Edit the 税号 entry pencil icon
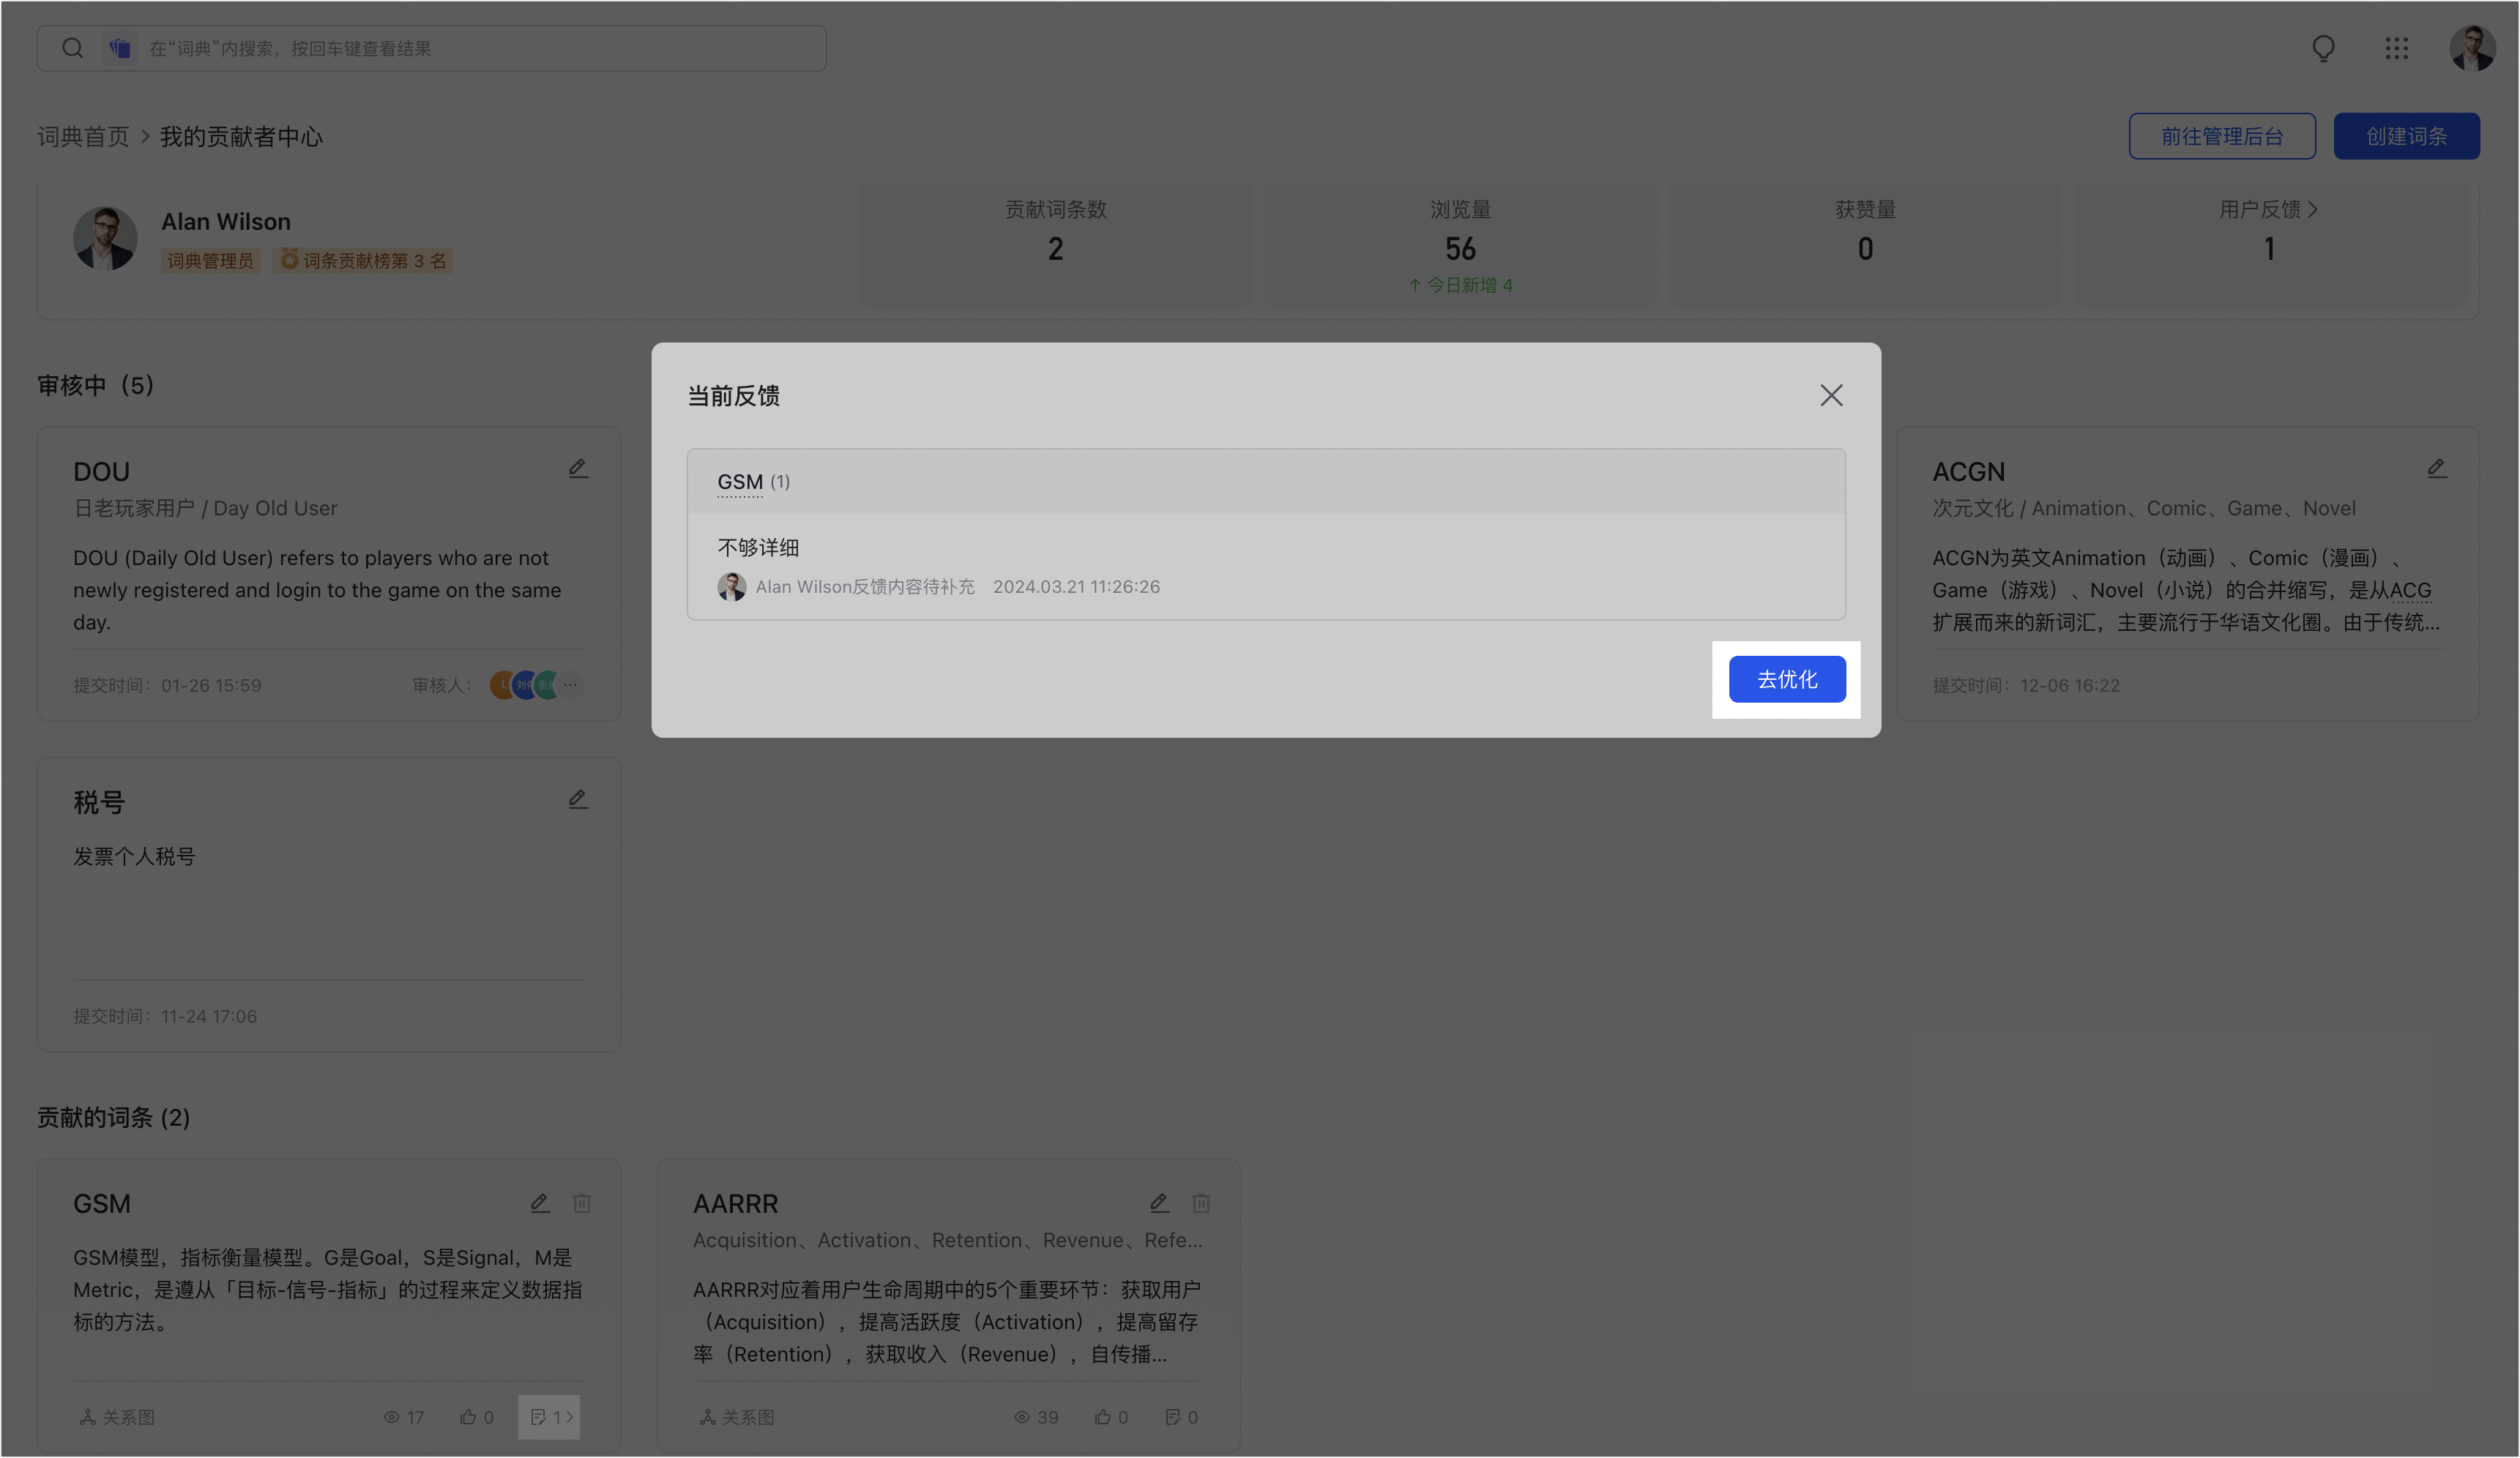 pos(578,799)
